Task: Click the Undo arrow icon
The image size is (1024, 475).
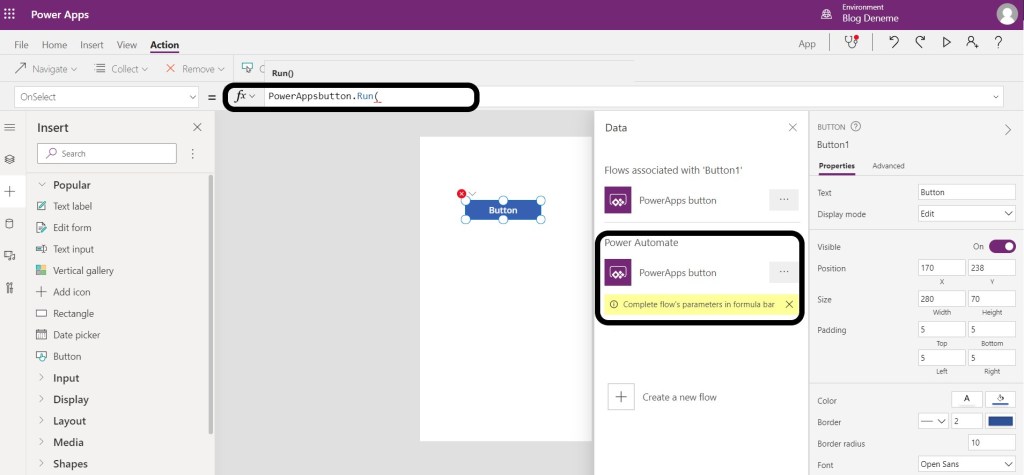Action: pyautogui.click(x=893, y=42)
